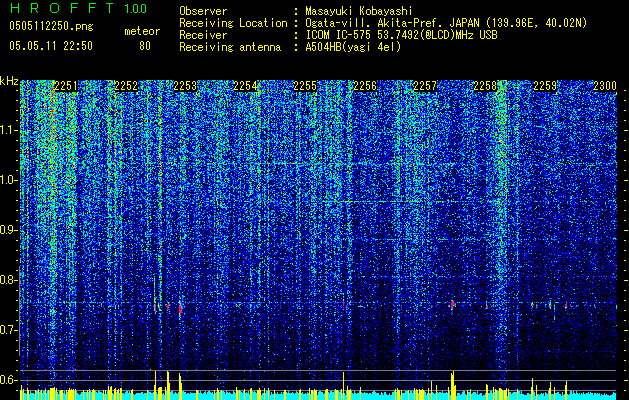The image size is (629, 400).
Task: Click the 2251 time marker
Action: pos(66,86)
